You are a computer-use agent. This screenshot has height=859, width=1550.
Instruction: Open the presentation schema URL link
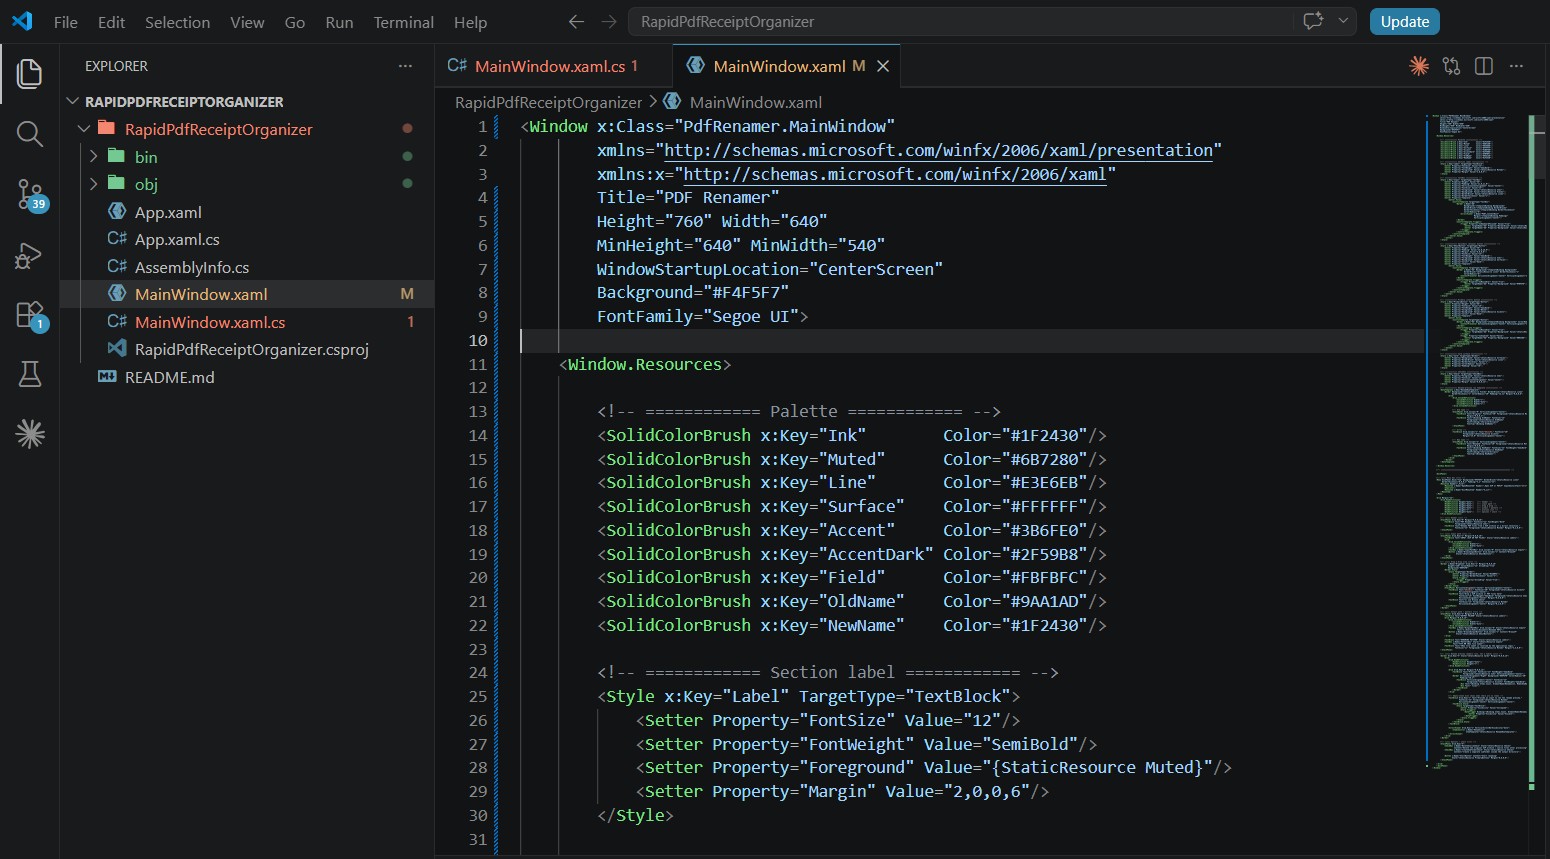[x=938, y=150]
